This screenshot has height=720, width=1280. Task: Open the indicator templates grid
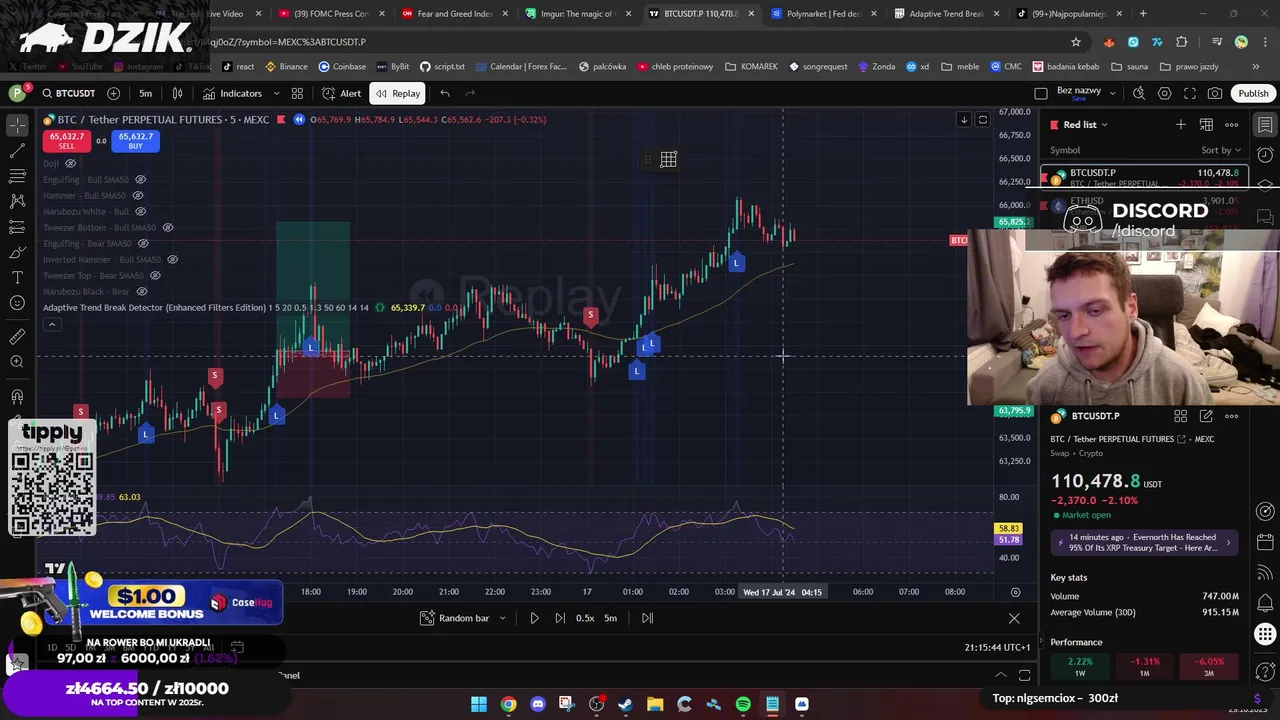click(x=297, y=93)
